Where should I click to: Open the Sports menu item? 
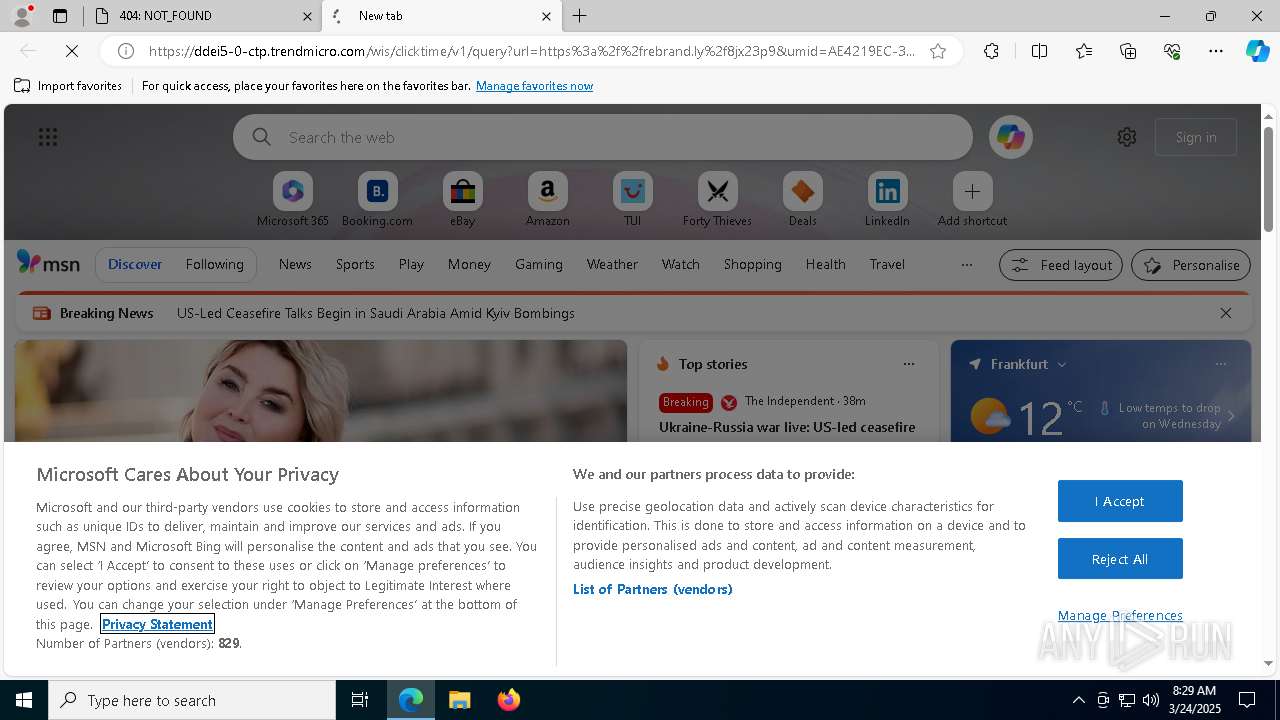355,264
